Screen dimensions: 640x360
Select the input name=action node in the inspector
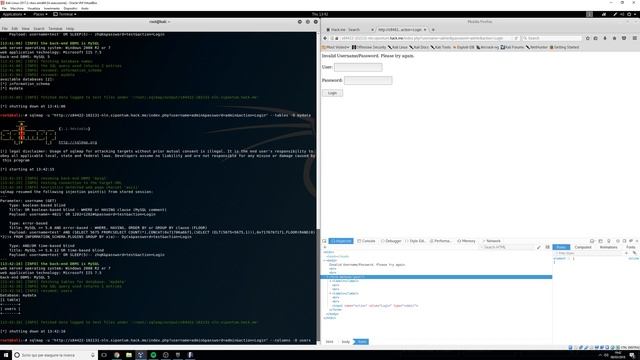pos(375,306)
